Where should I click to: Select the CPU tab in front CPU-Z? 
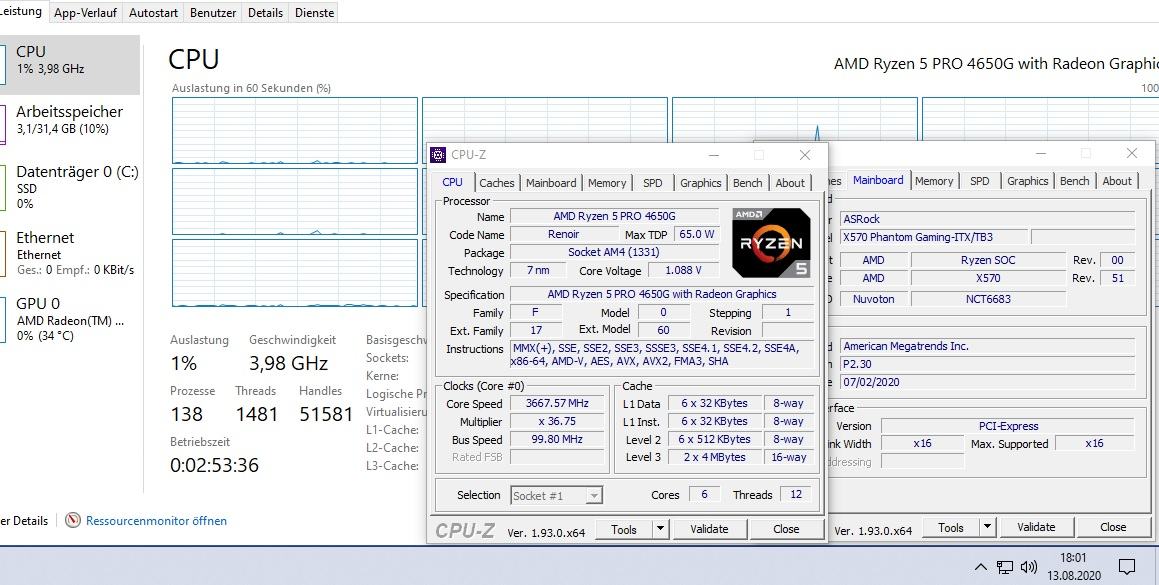(452, 182)
